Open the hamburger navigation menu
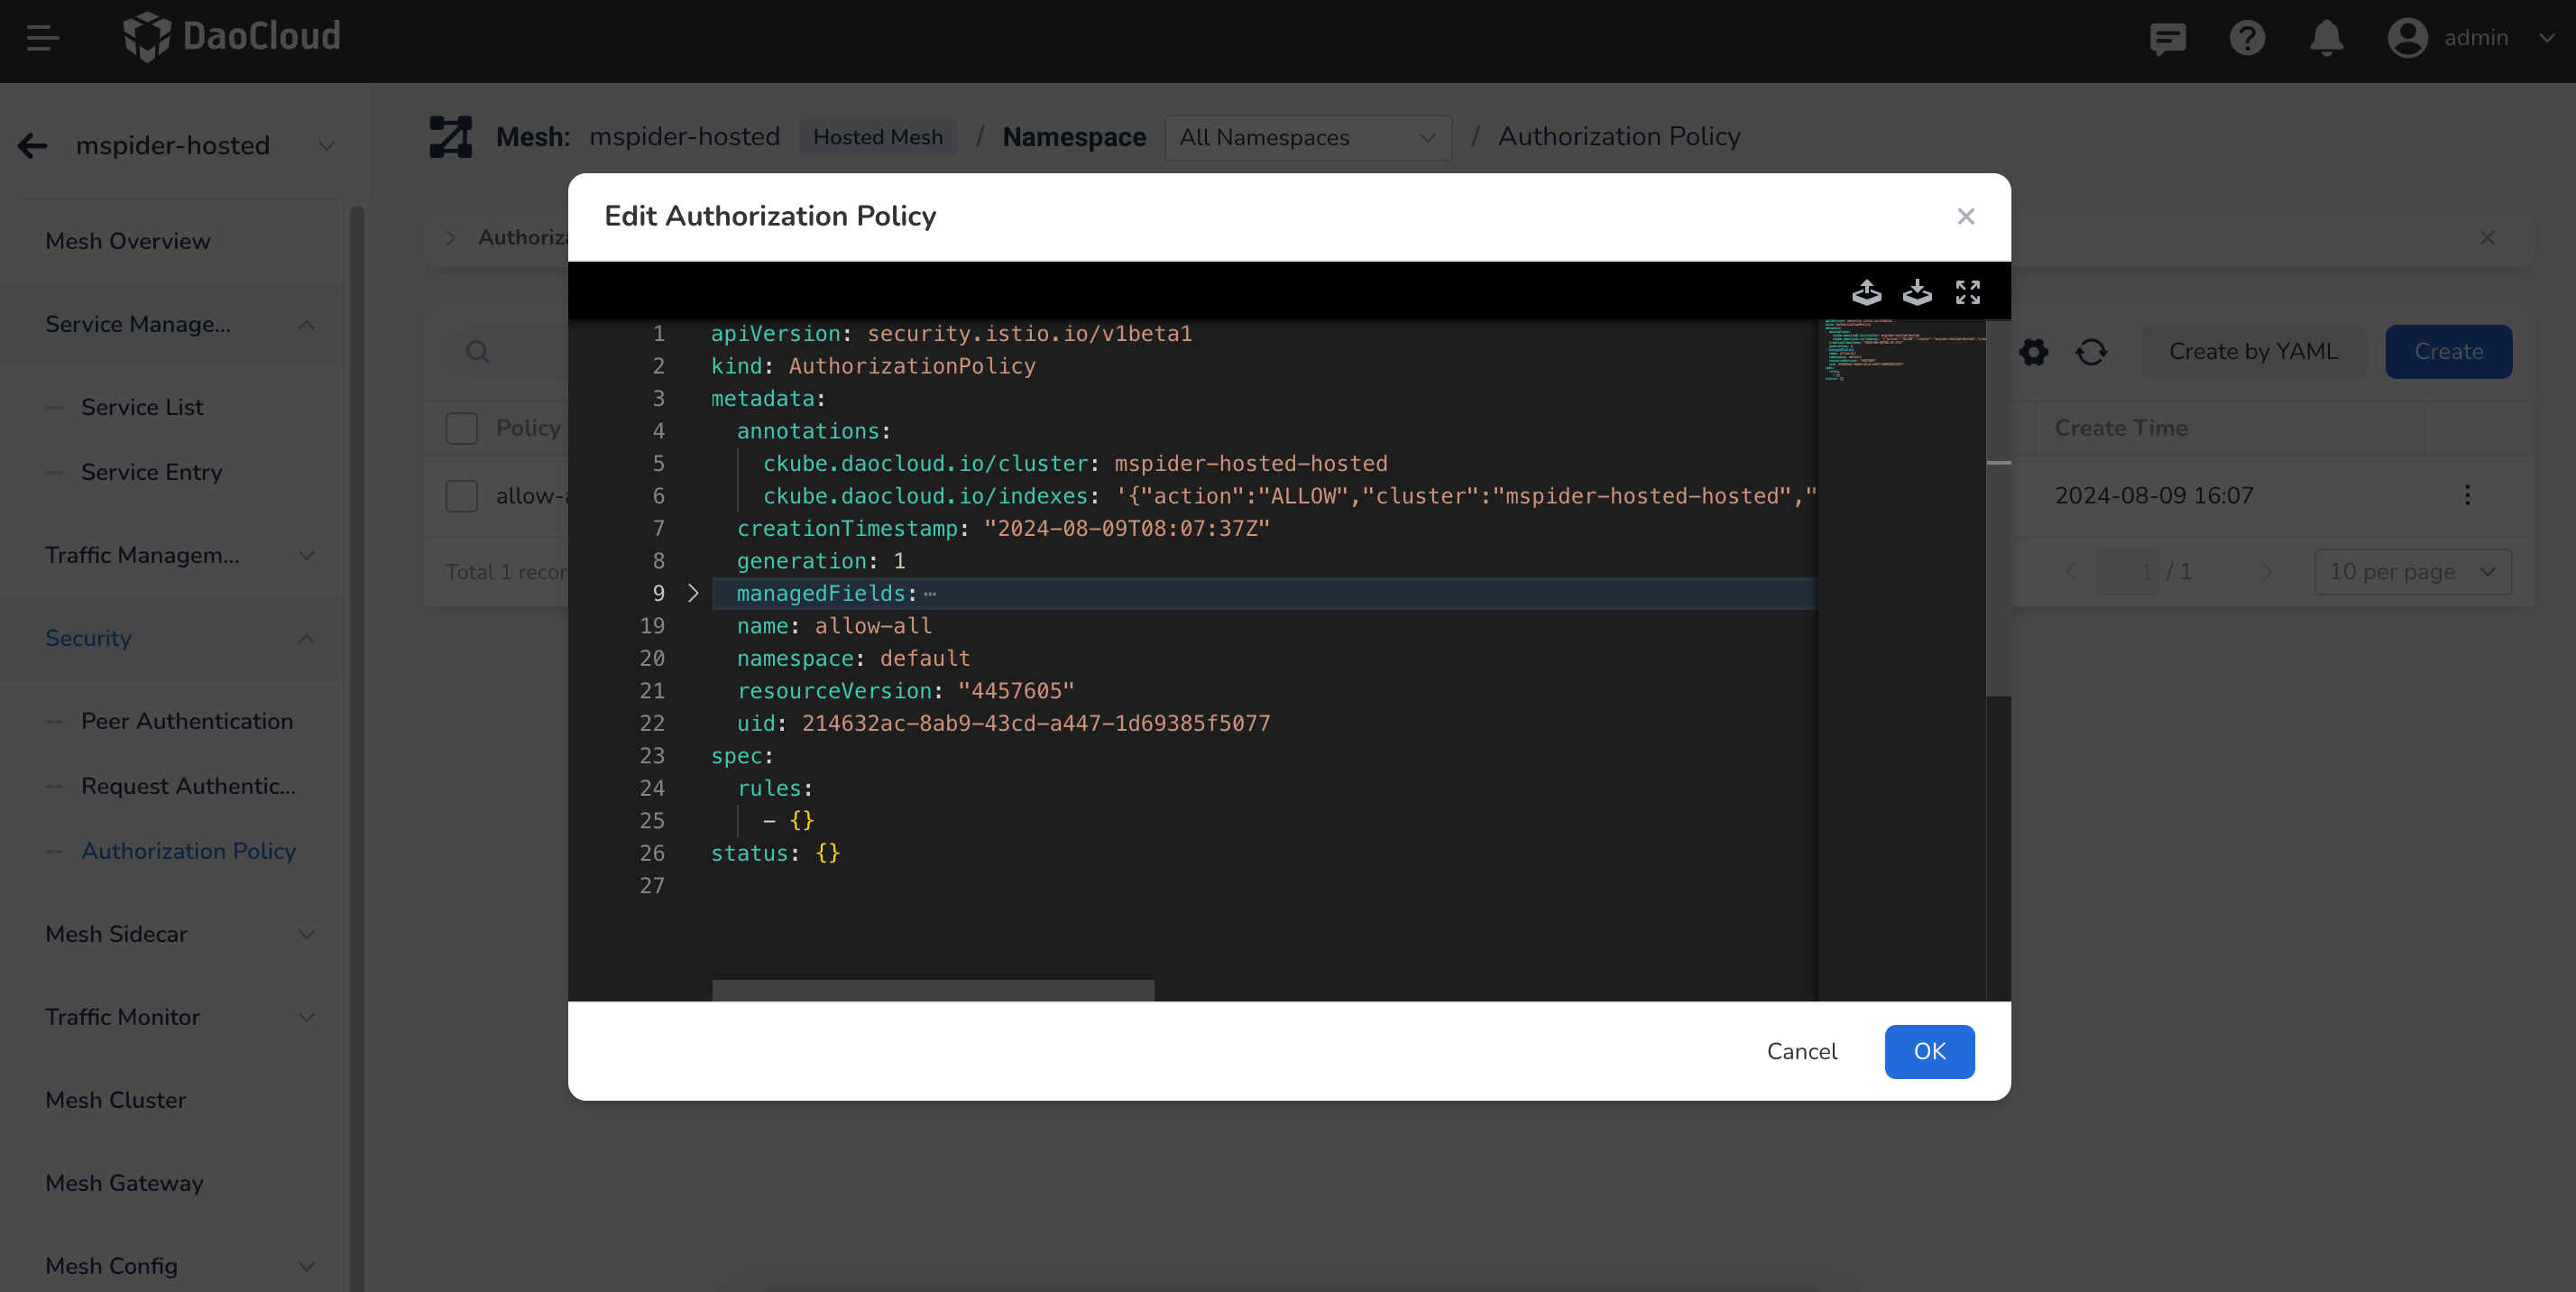 [42, 38]
